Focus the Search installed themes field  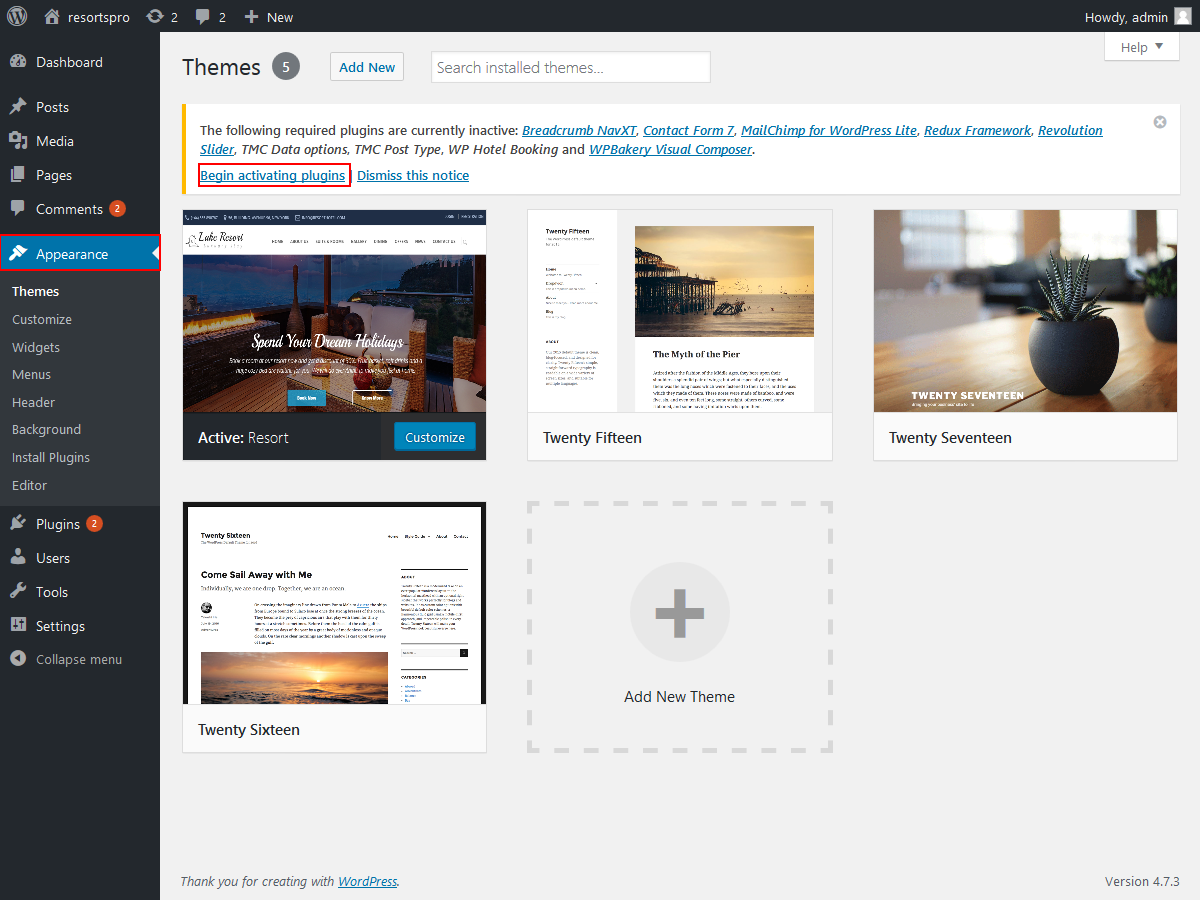(x=570, y=67)
